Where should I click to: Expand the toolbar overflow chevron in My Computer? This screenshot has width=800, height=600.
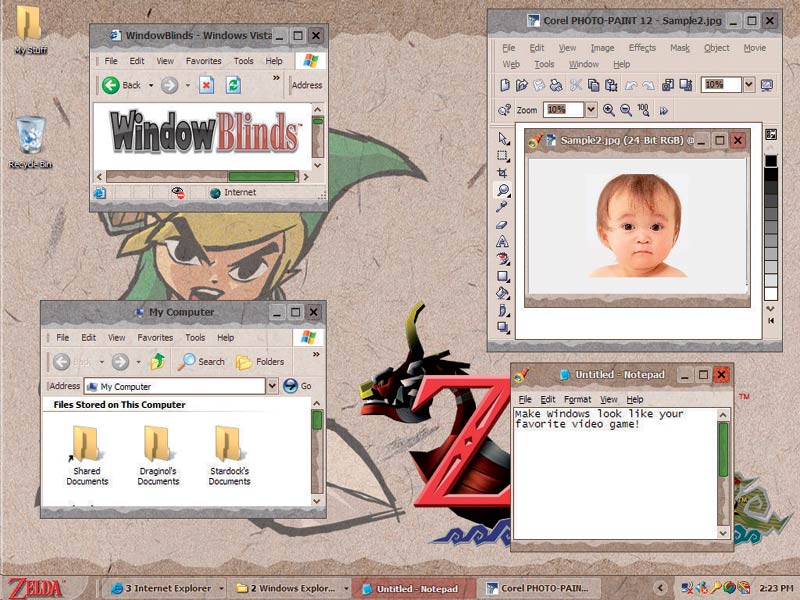pyautogui.click(x=316, y=355)
